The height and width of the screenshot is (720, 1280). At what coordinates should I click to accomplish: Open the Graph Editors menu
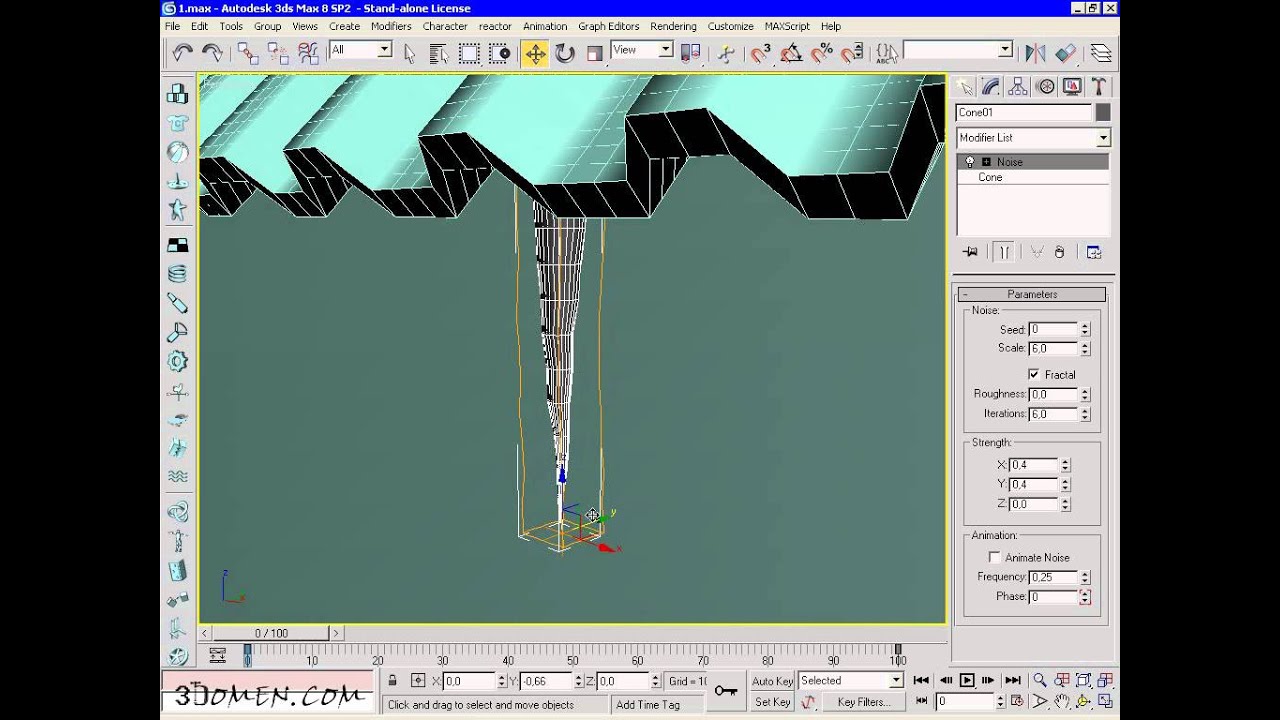(x=608, y=26)
